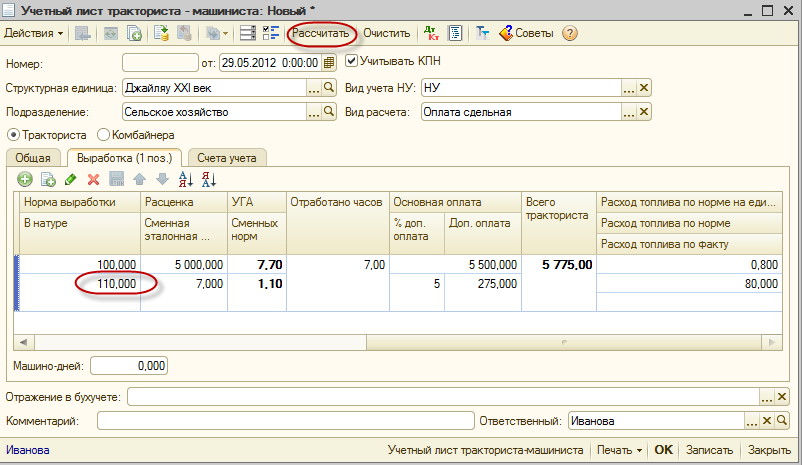
Task: Switch to the Общая tab
Action: (34, 157)
